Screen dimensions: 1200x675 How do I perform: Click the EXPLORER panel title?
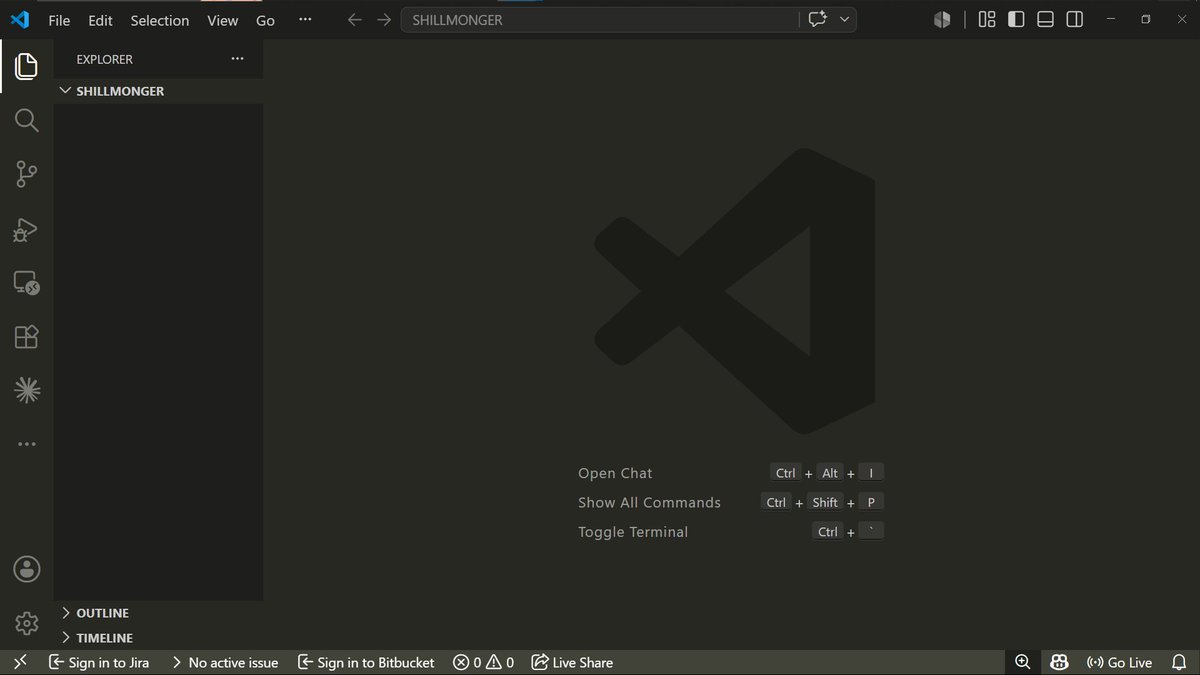tap(104, 59)
